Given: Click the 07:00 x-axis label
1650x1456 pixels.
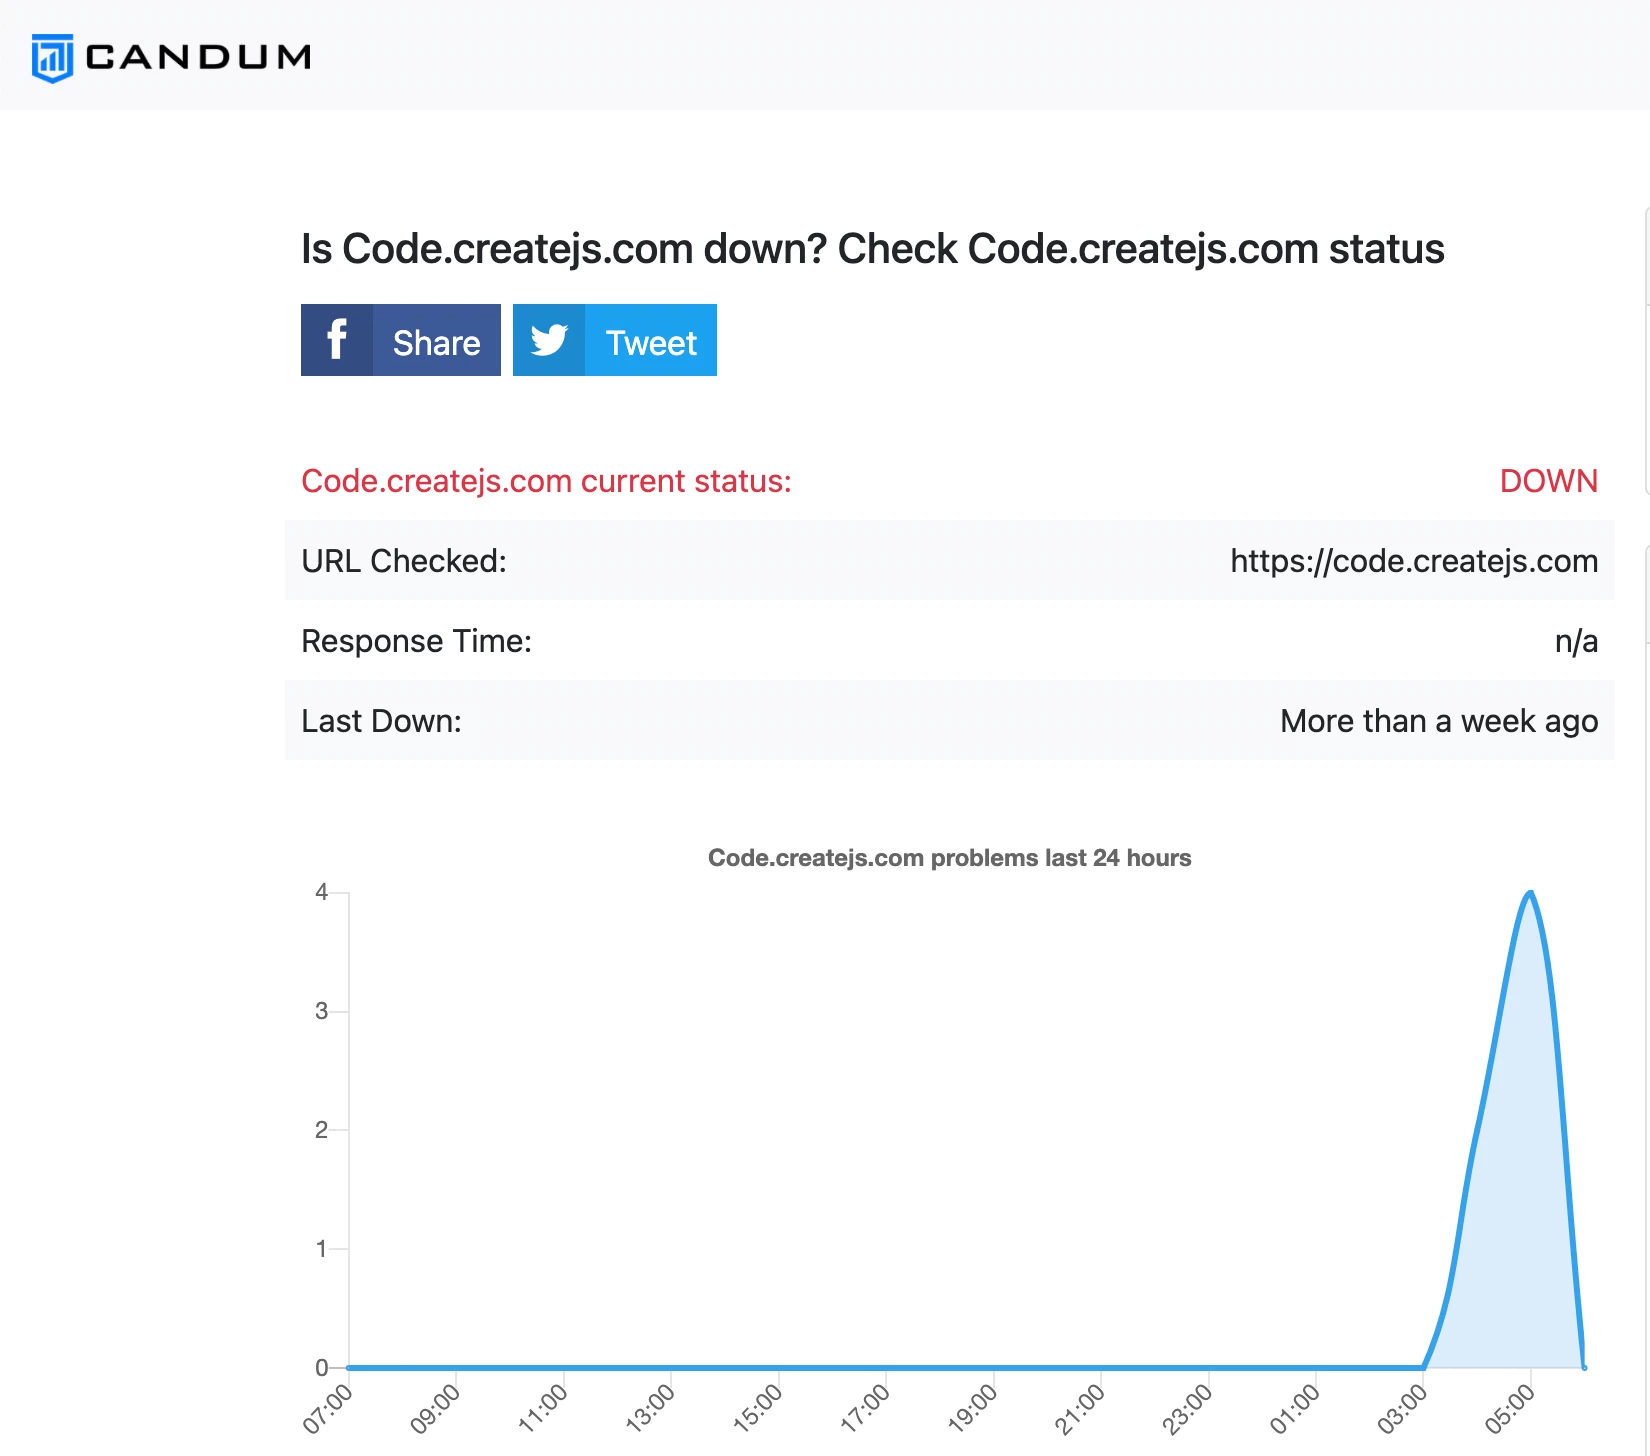Looking at the screenshot, I should (328, 1409).
